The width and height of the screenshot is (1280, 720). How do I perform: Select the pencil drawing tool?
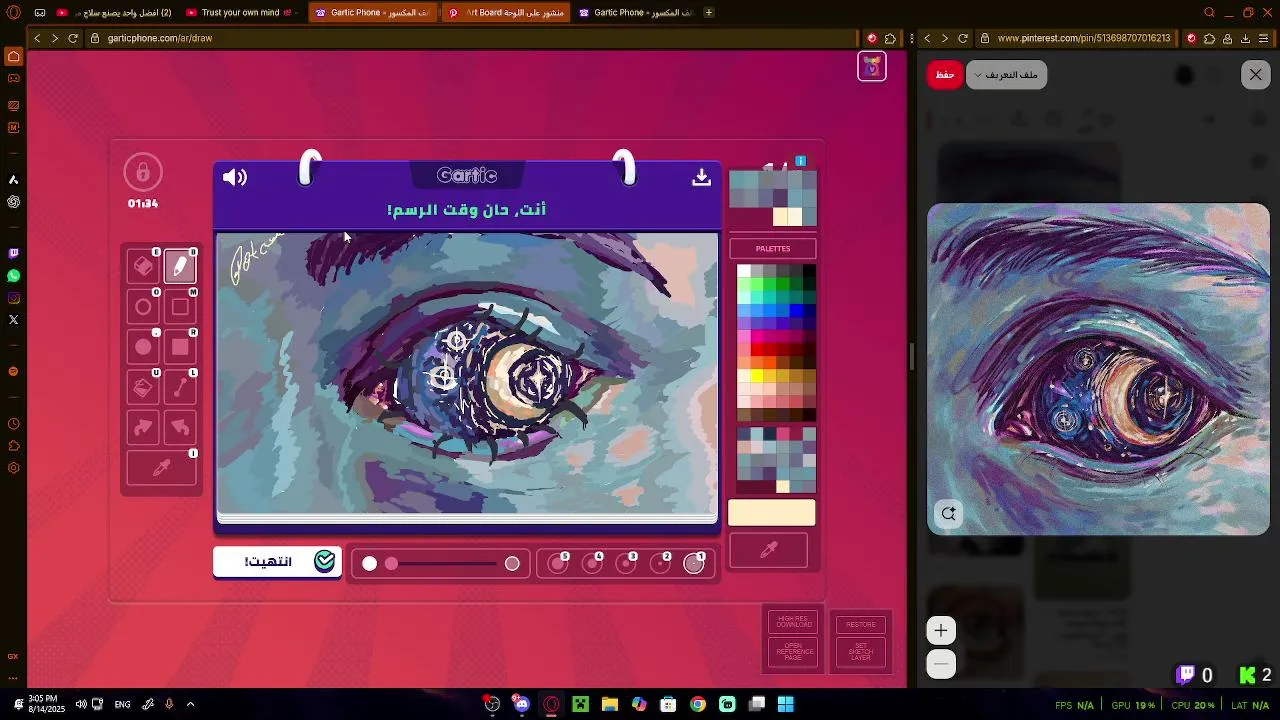pyautogui.click(x=180, y=267)
